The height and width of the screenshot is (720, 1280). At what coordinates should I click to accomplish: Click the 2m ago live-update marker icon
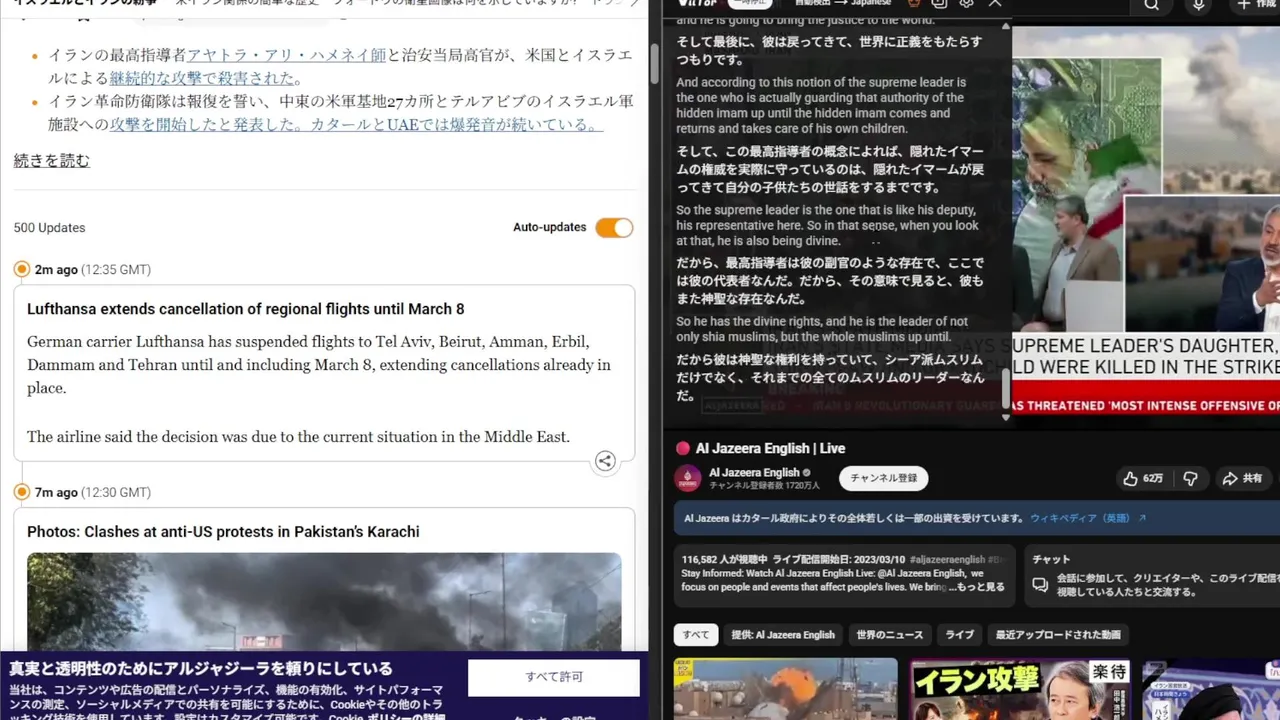(x=22, y=269)
